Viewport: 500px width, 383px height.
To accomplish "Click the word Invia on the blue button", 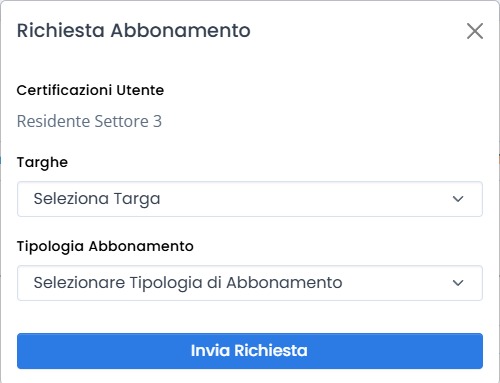I will pos(210,351).
